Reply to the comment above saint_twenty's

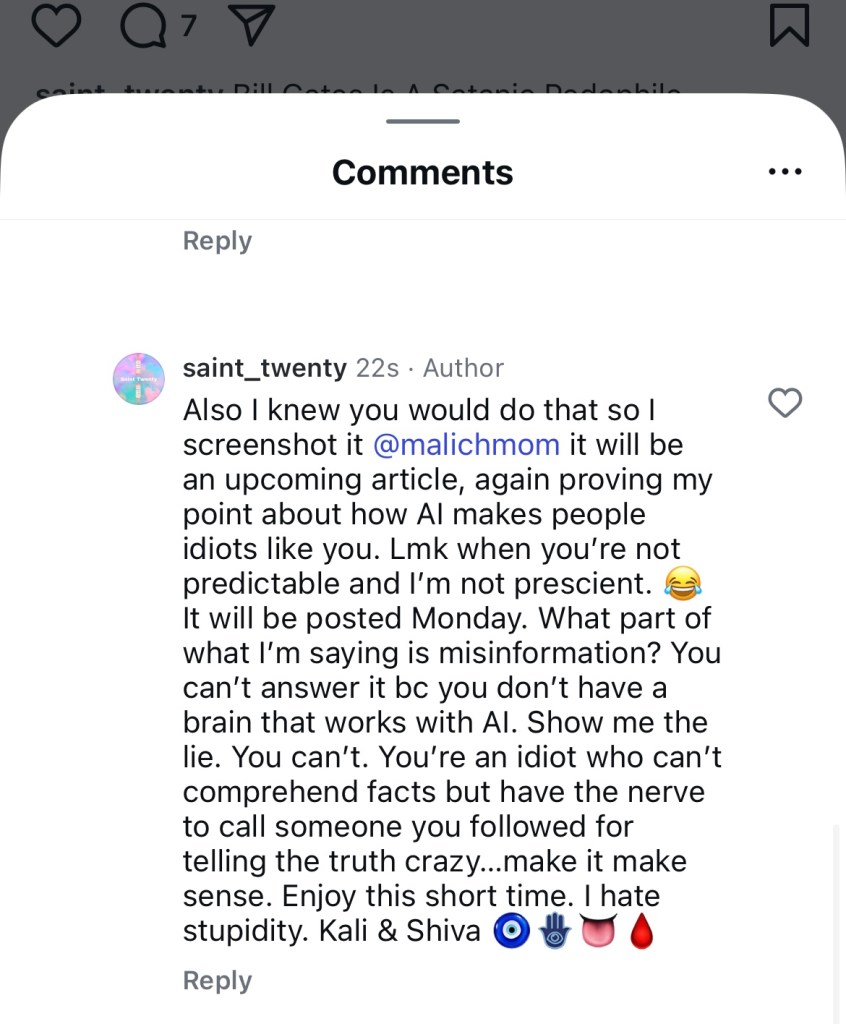pos(217,241)
